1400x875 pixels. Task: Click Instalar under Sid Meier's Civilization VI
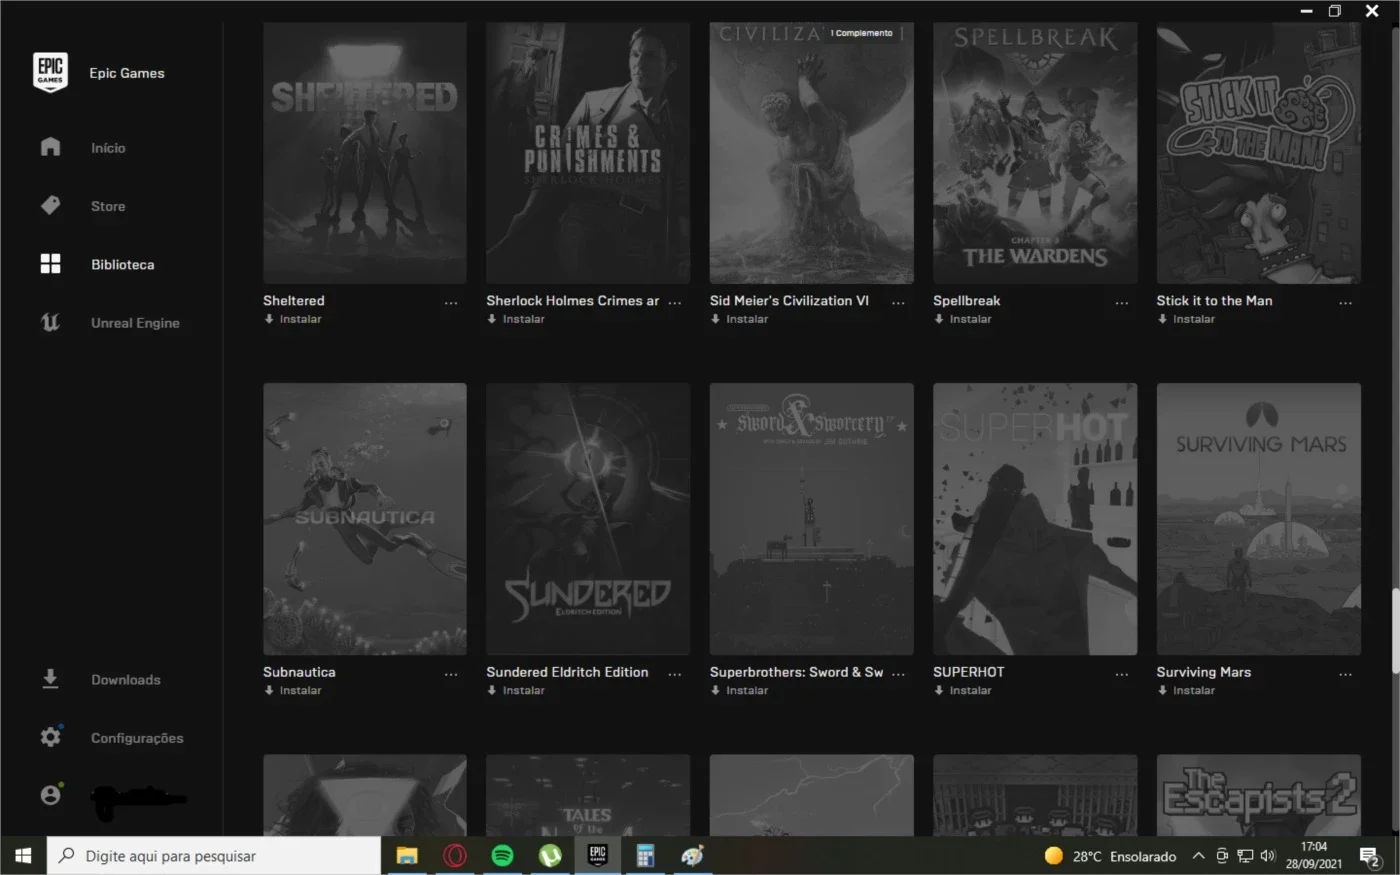click(x=739, y=319)
